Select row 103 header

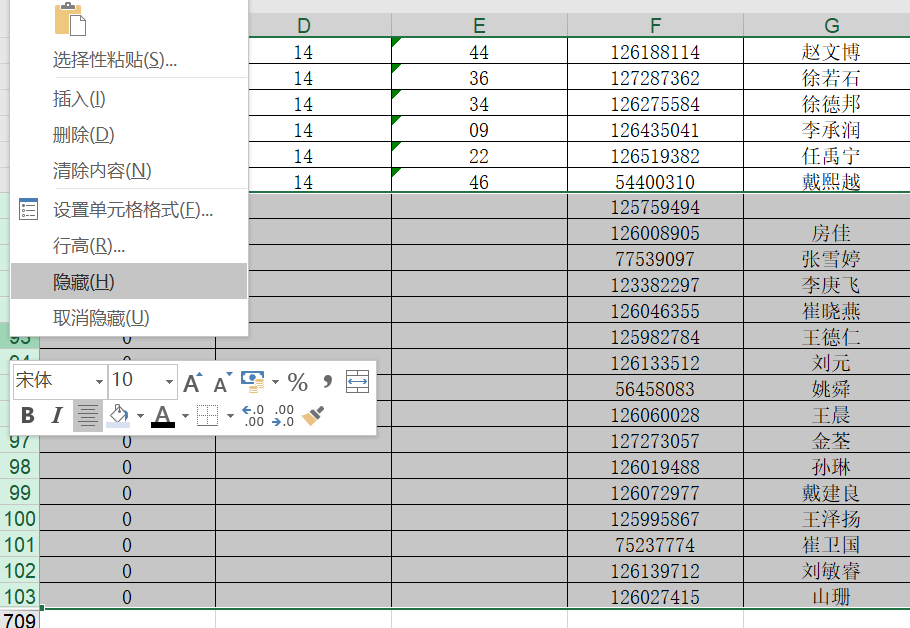click(20, 597)
